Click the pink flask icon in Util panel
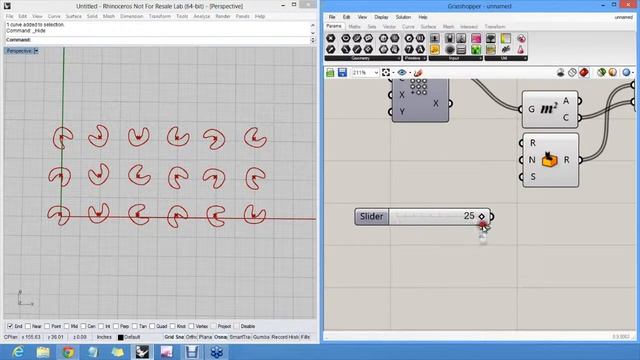The image size is (640, 360). click(x=521, y=50)
